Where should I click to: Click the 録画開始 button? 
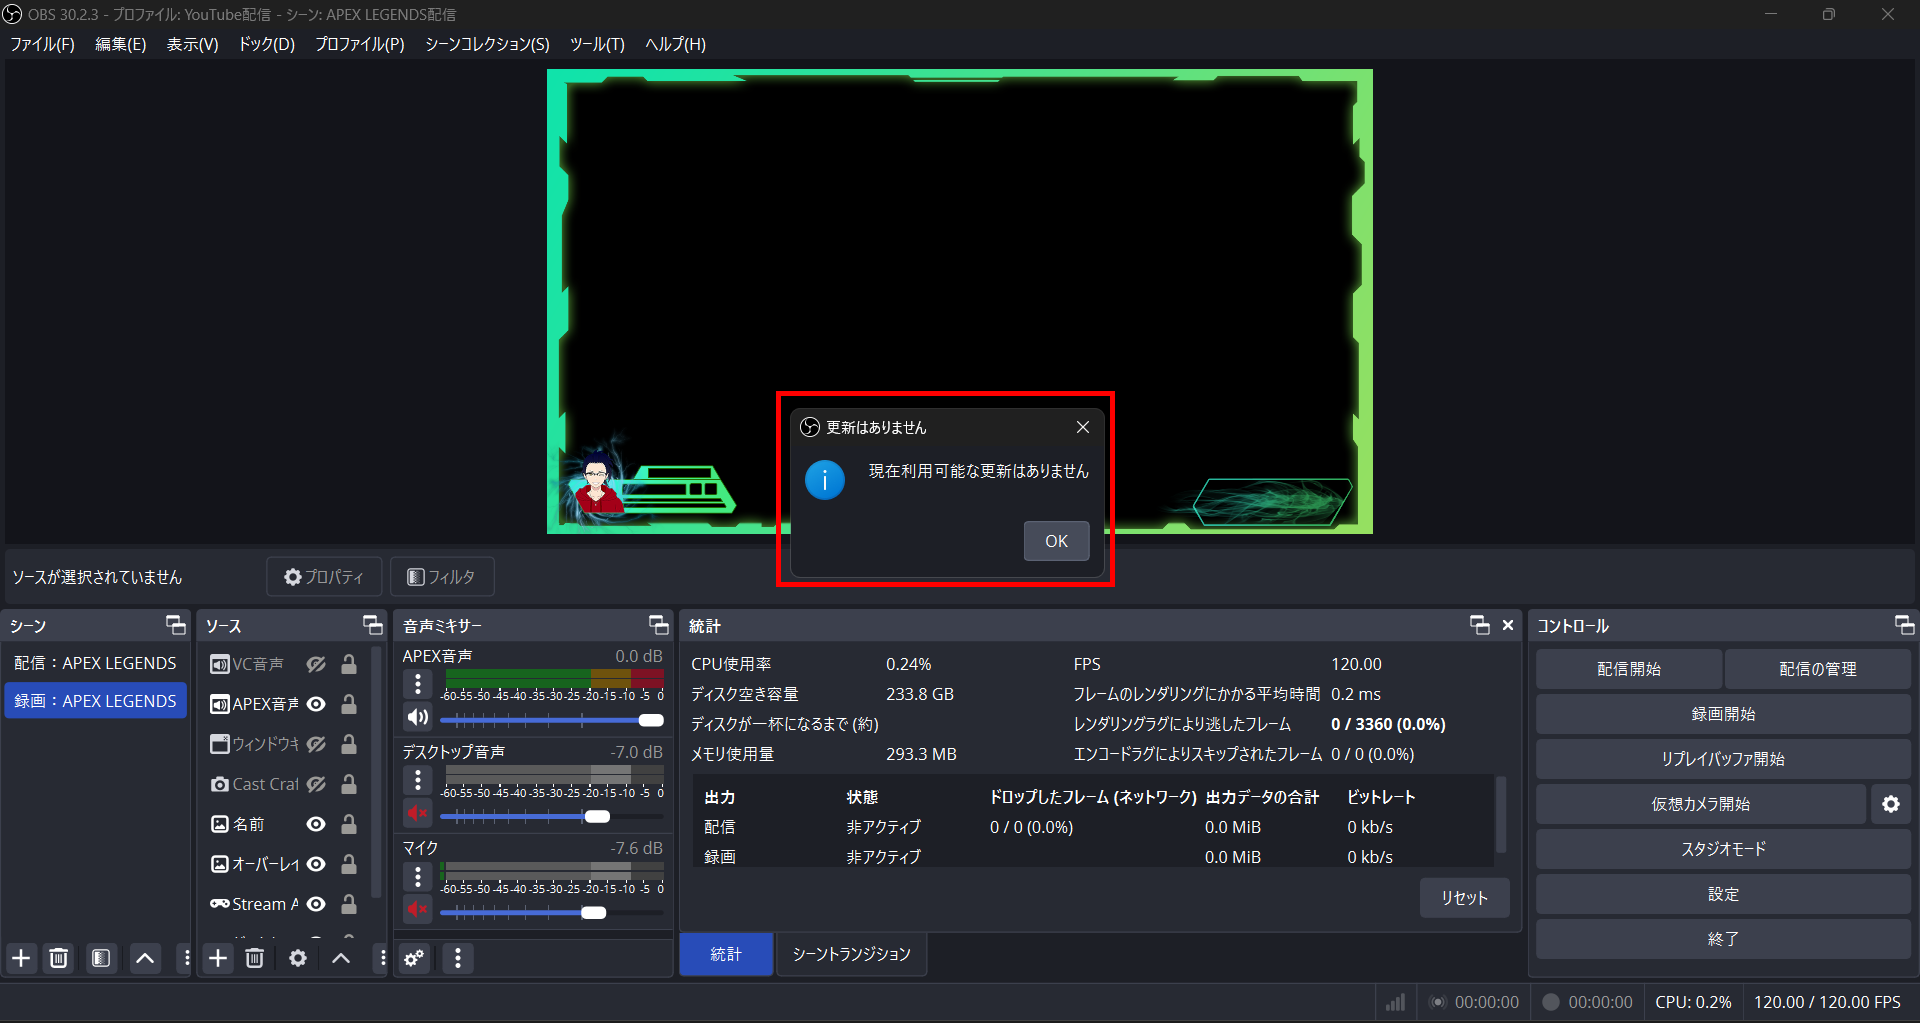tap(1723, 714)
